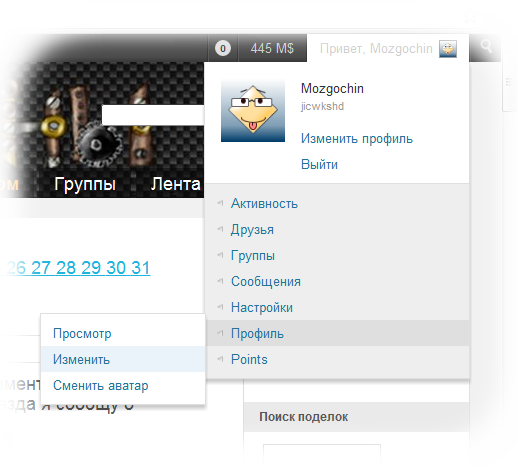This screenshot has width=518, height=468.
Task: Expand the arrow beside Профиль
Action: (x=220, y=333)
